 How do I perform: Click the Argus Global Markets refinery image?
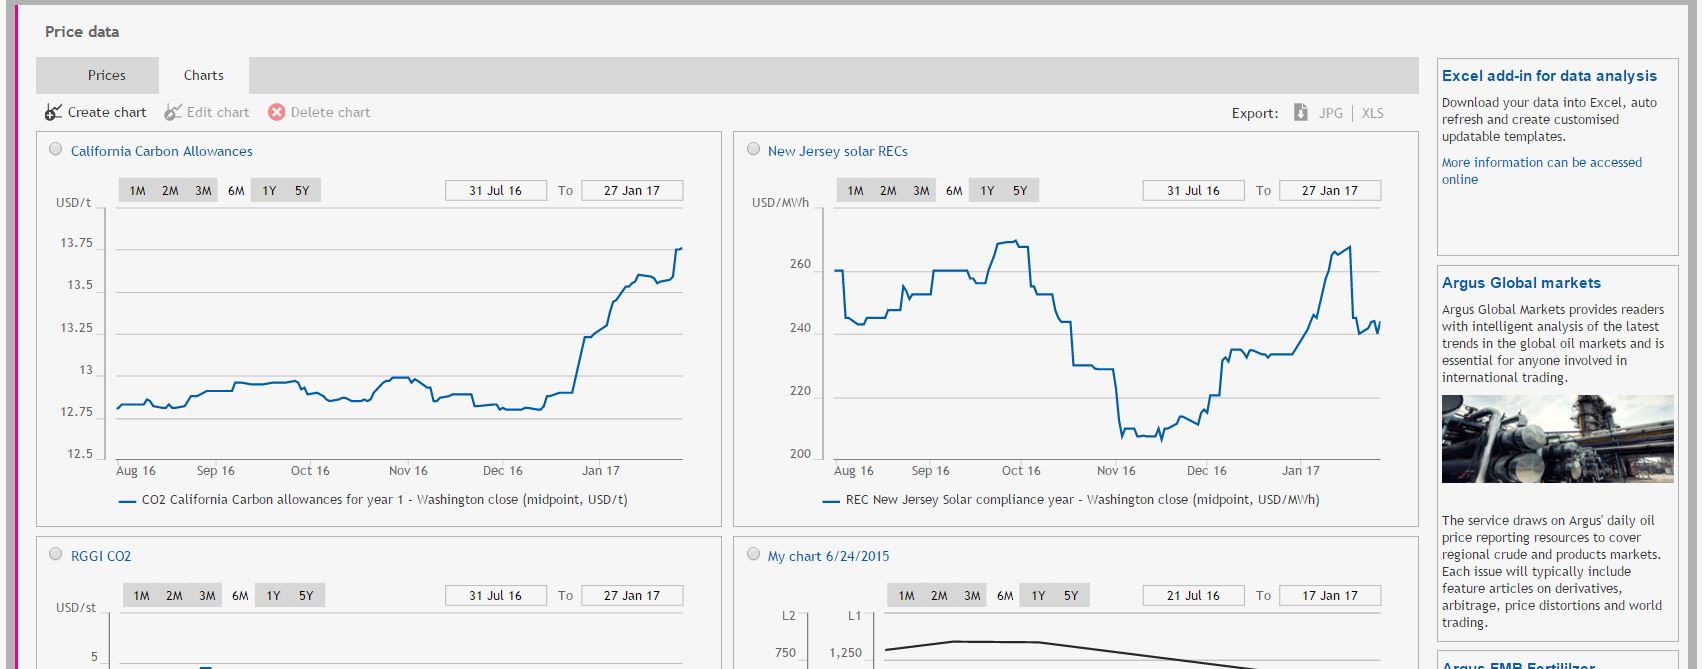tap(1557, 439)
